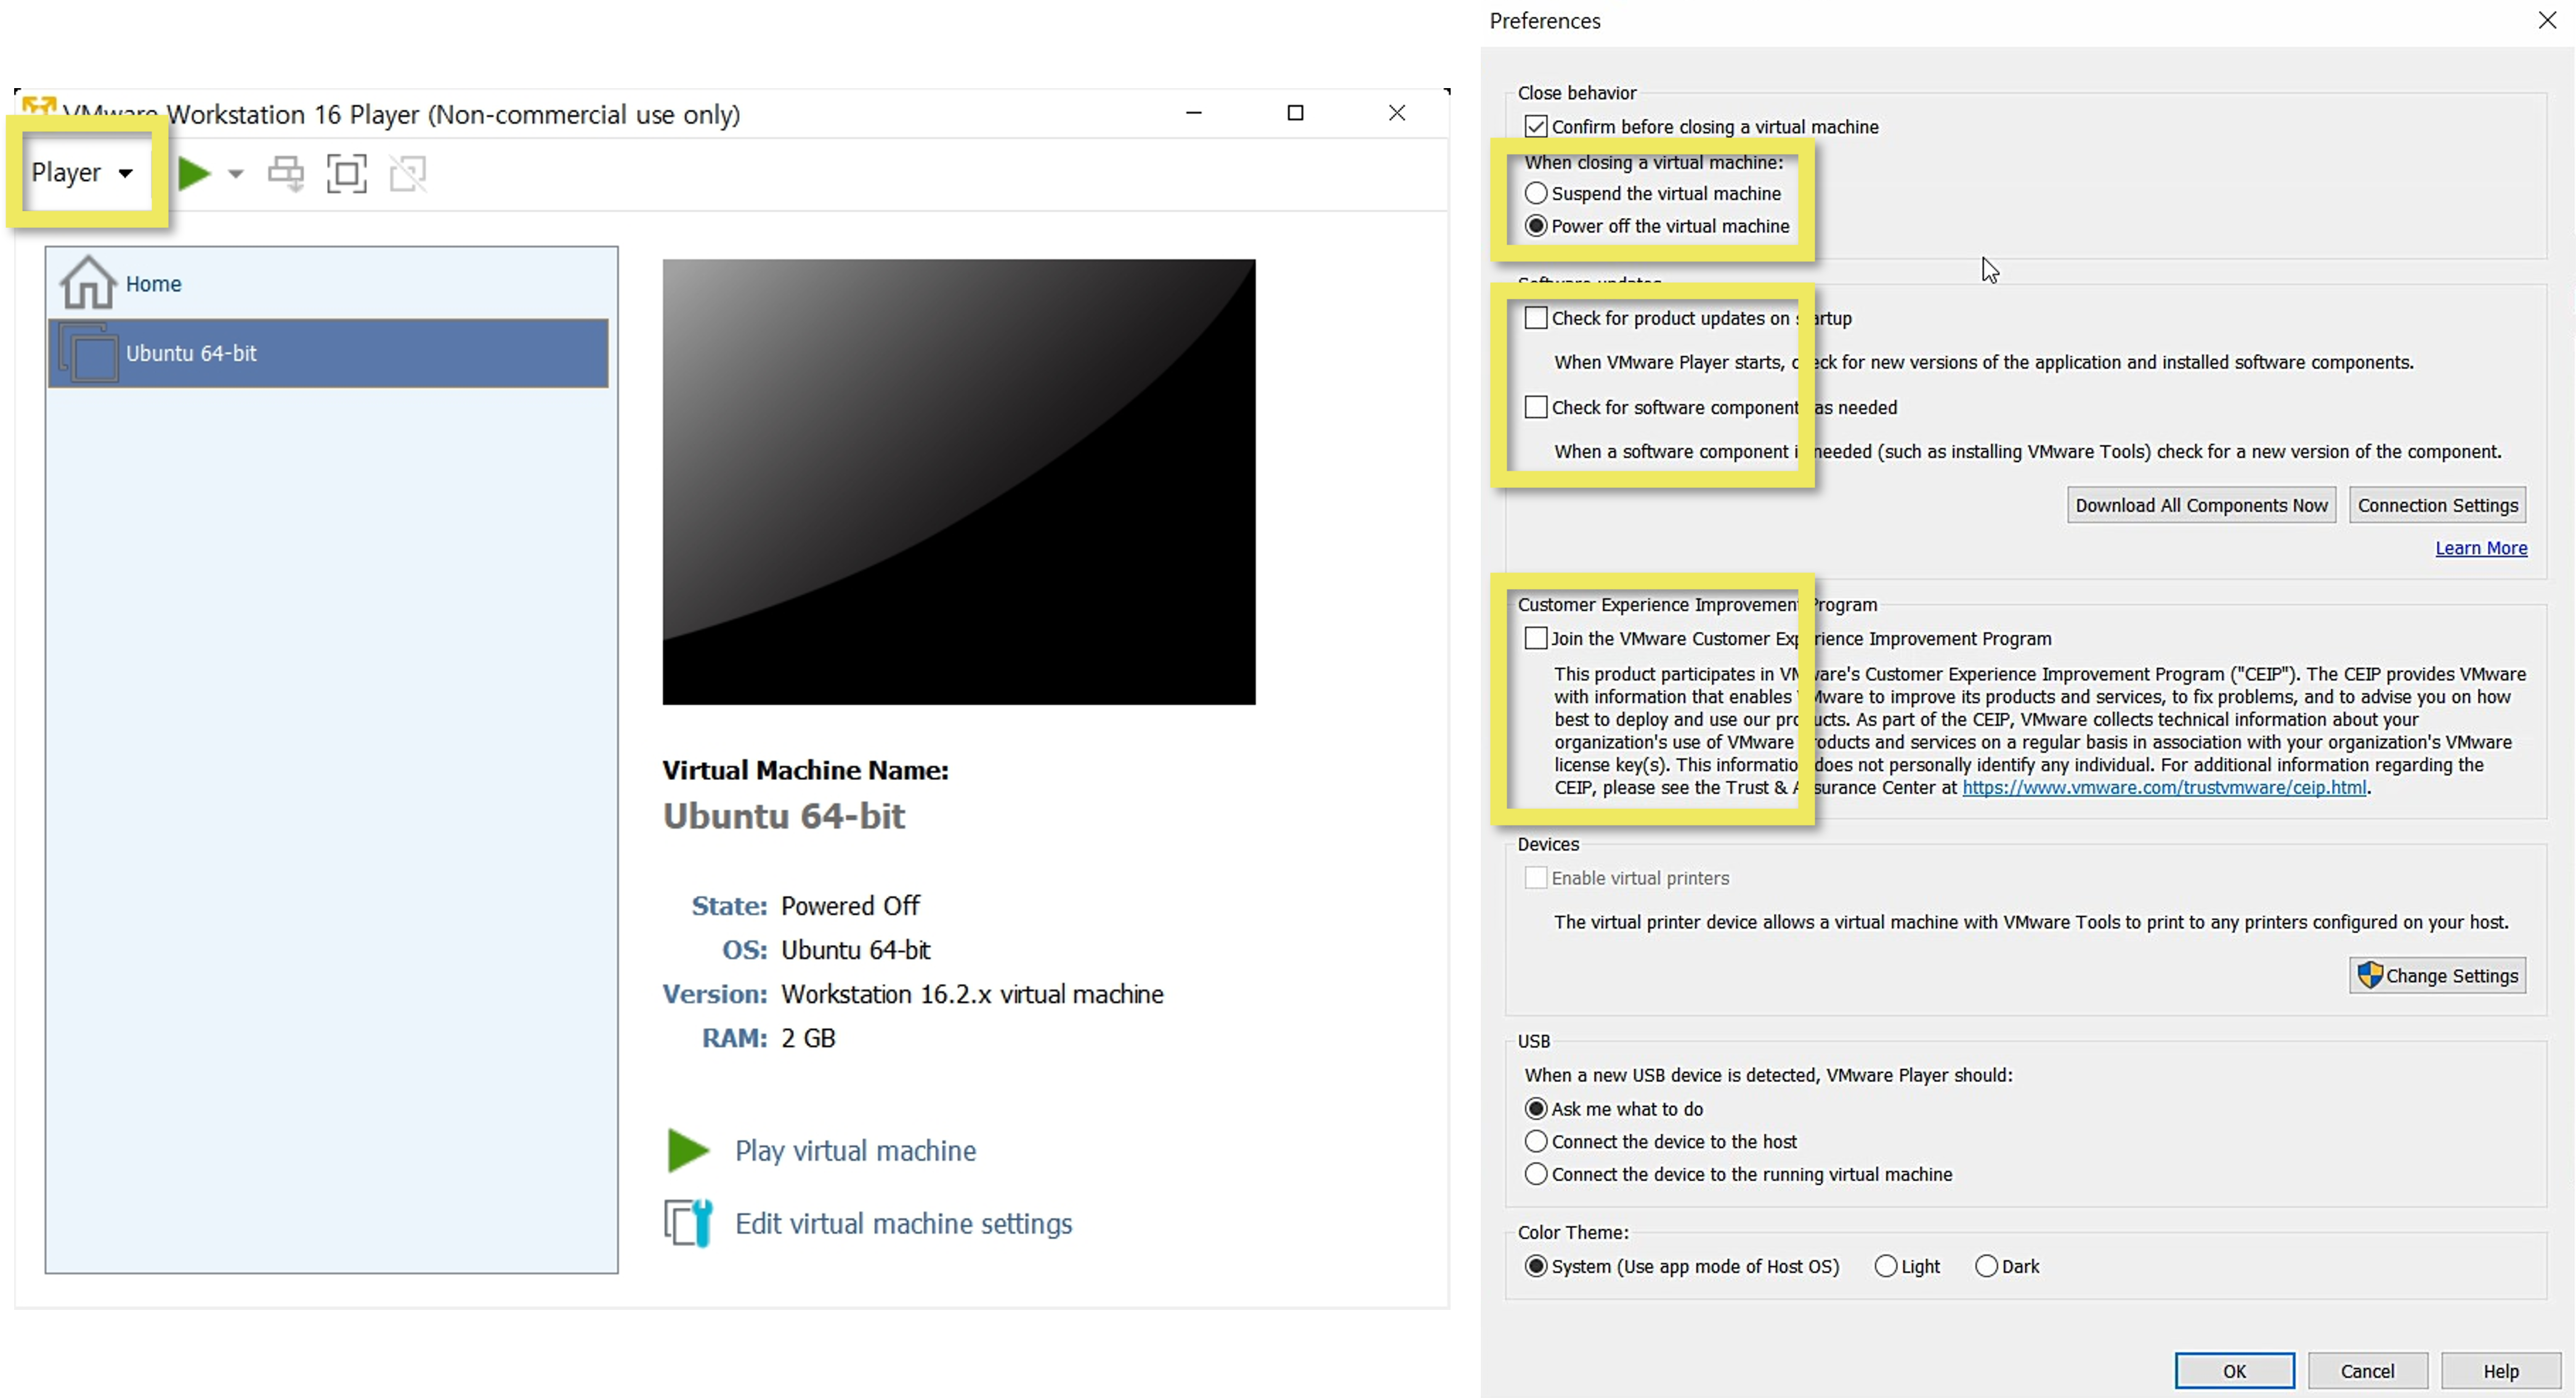Click the Unity mode toolbar icon
2576x1398 pixels.
tap(408, 173)
